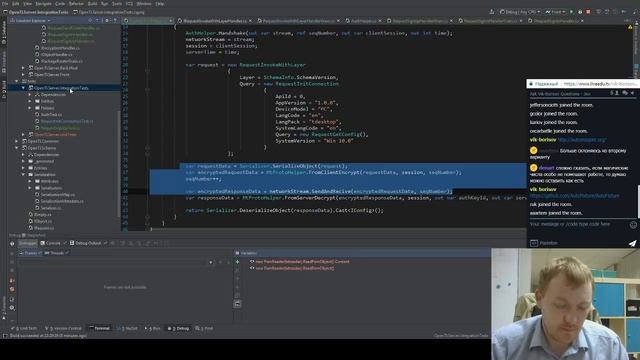Select first new RamReader watch entry
The width and height of the screenshot is (640, 360).
[302, 262]
